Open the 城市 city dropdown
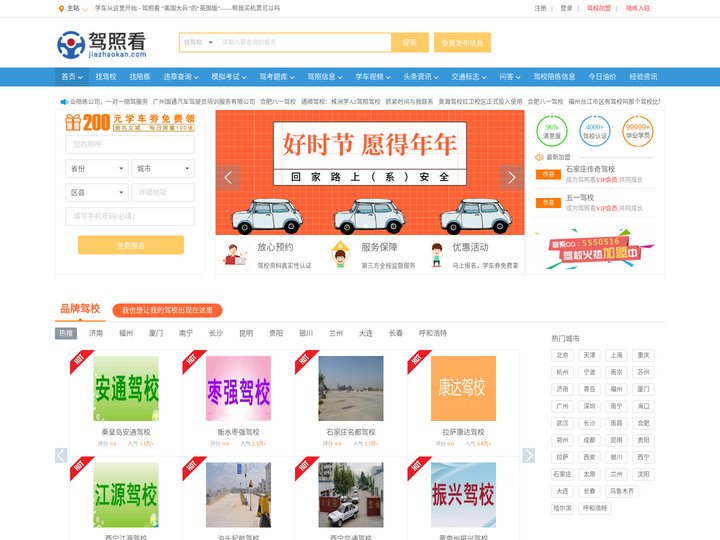This screenshot has width=720, height=540. click(x=163, y=169)
